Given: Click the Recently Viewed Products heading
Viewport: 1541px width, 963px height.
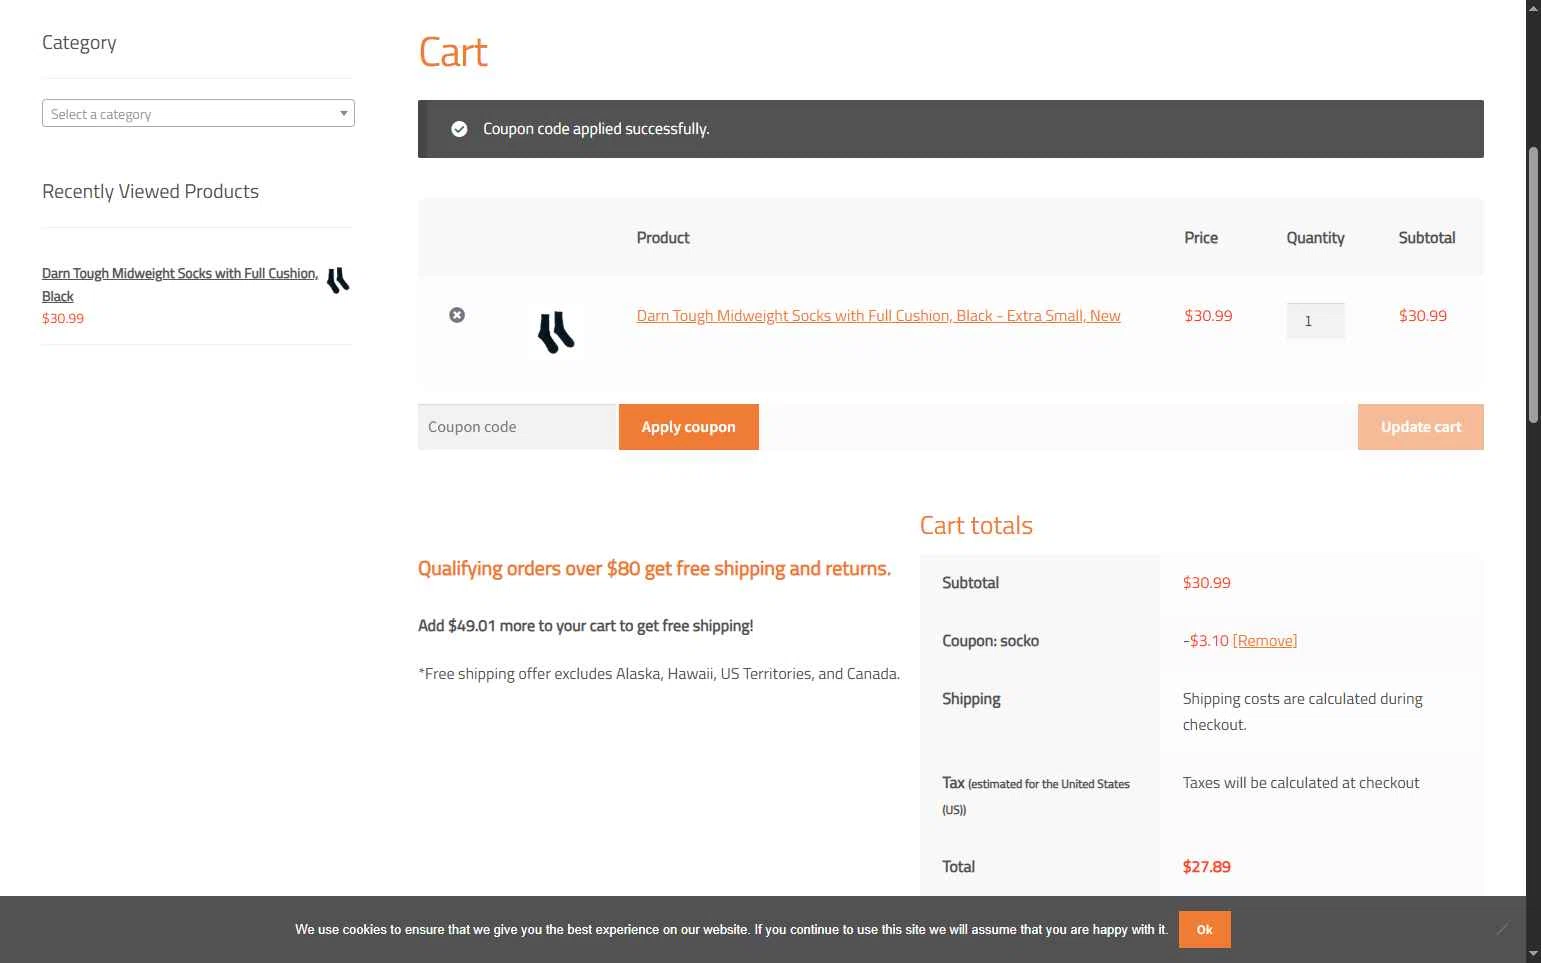Looking at the screenshot, I should 150,192.
